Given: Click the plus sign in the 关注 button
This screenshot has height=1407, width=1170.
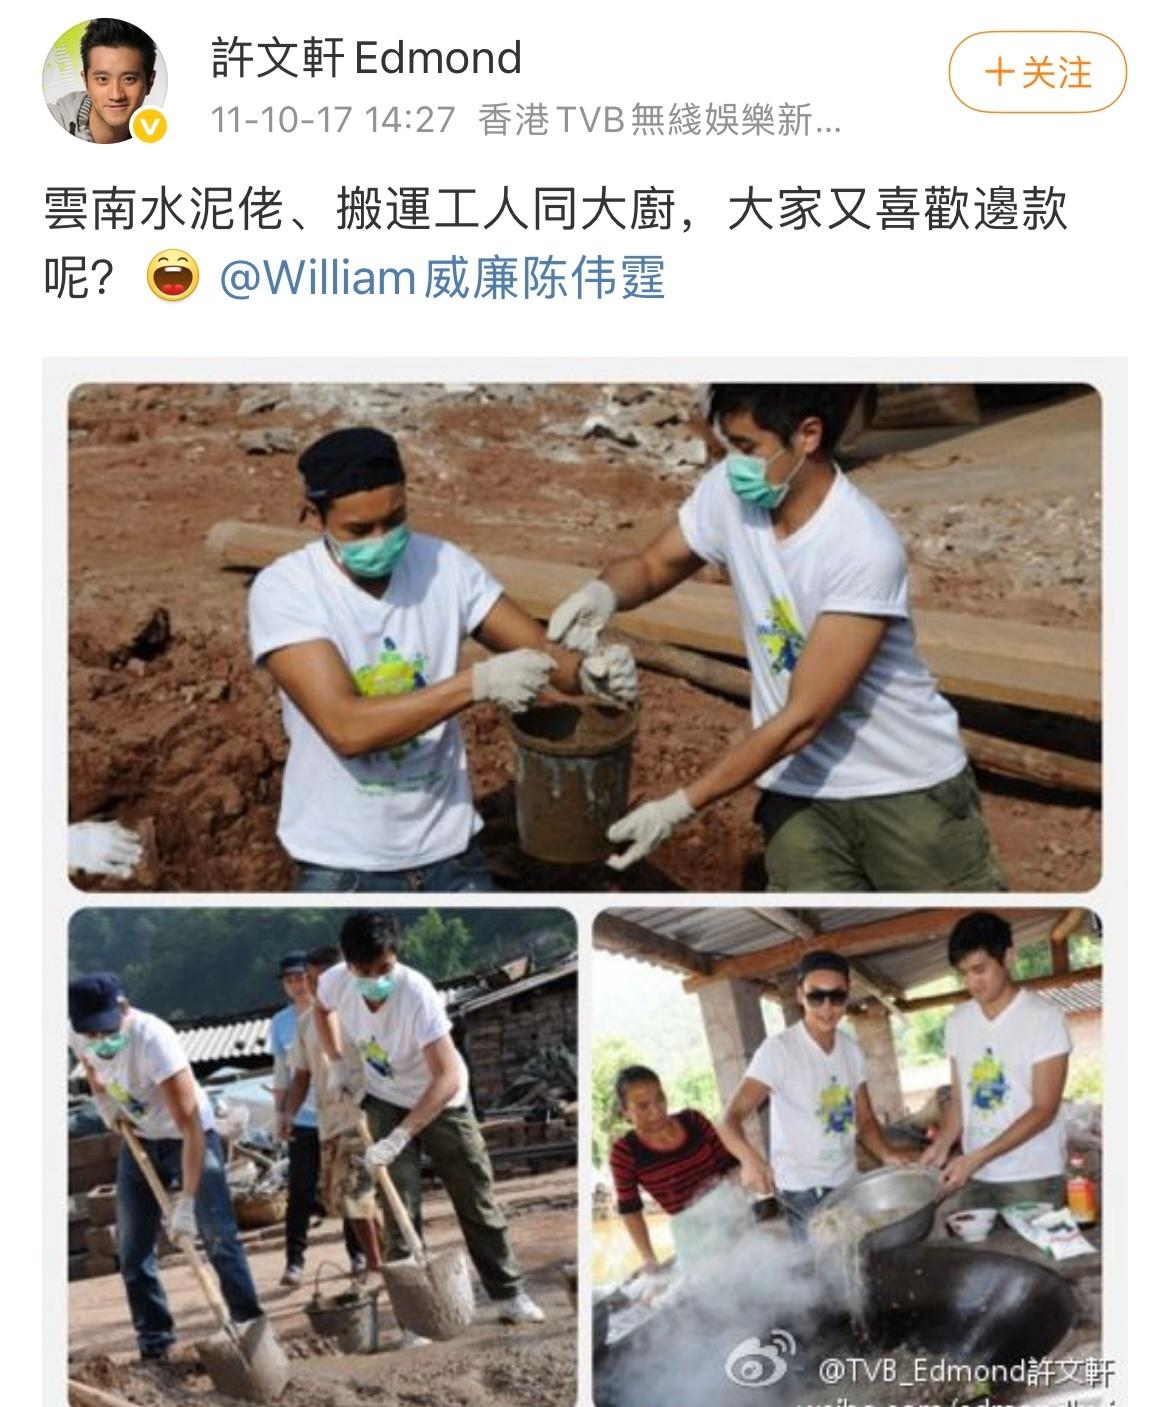Looking at the screenshot, I should [x=999, y=73].
